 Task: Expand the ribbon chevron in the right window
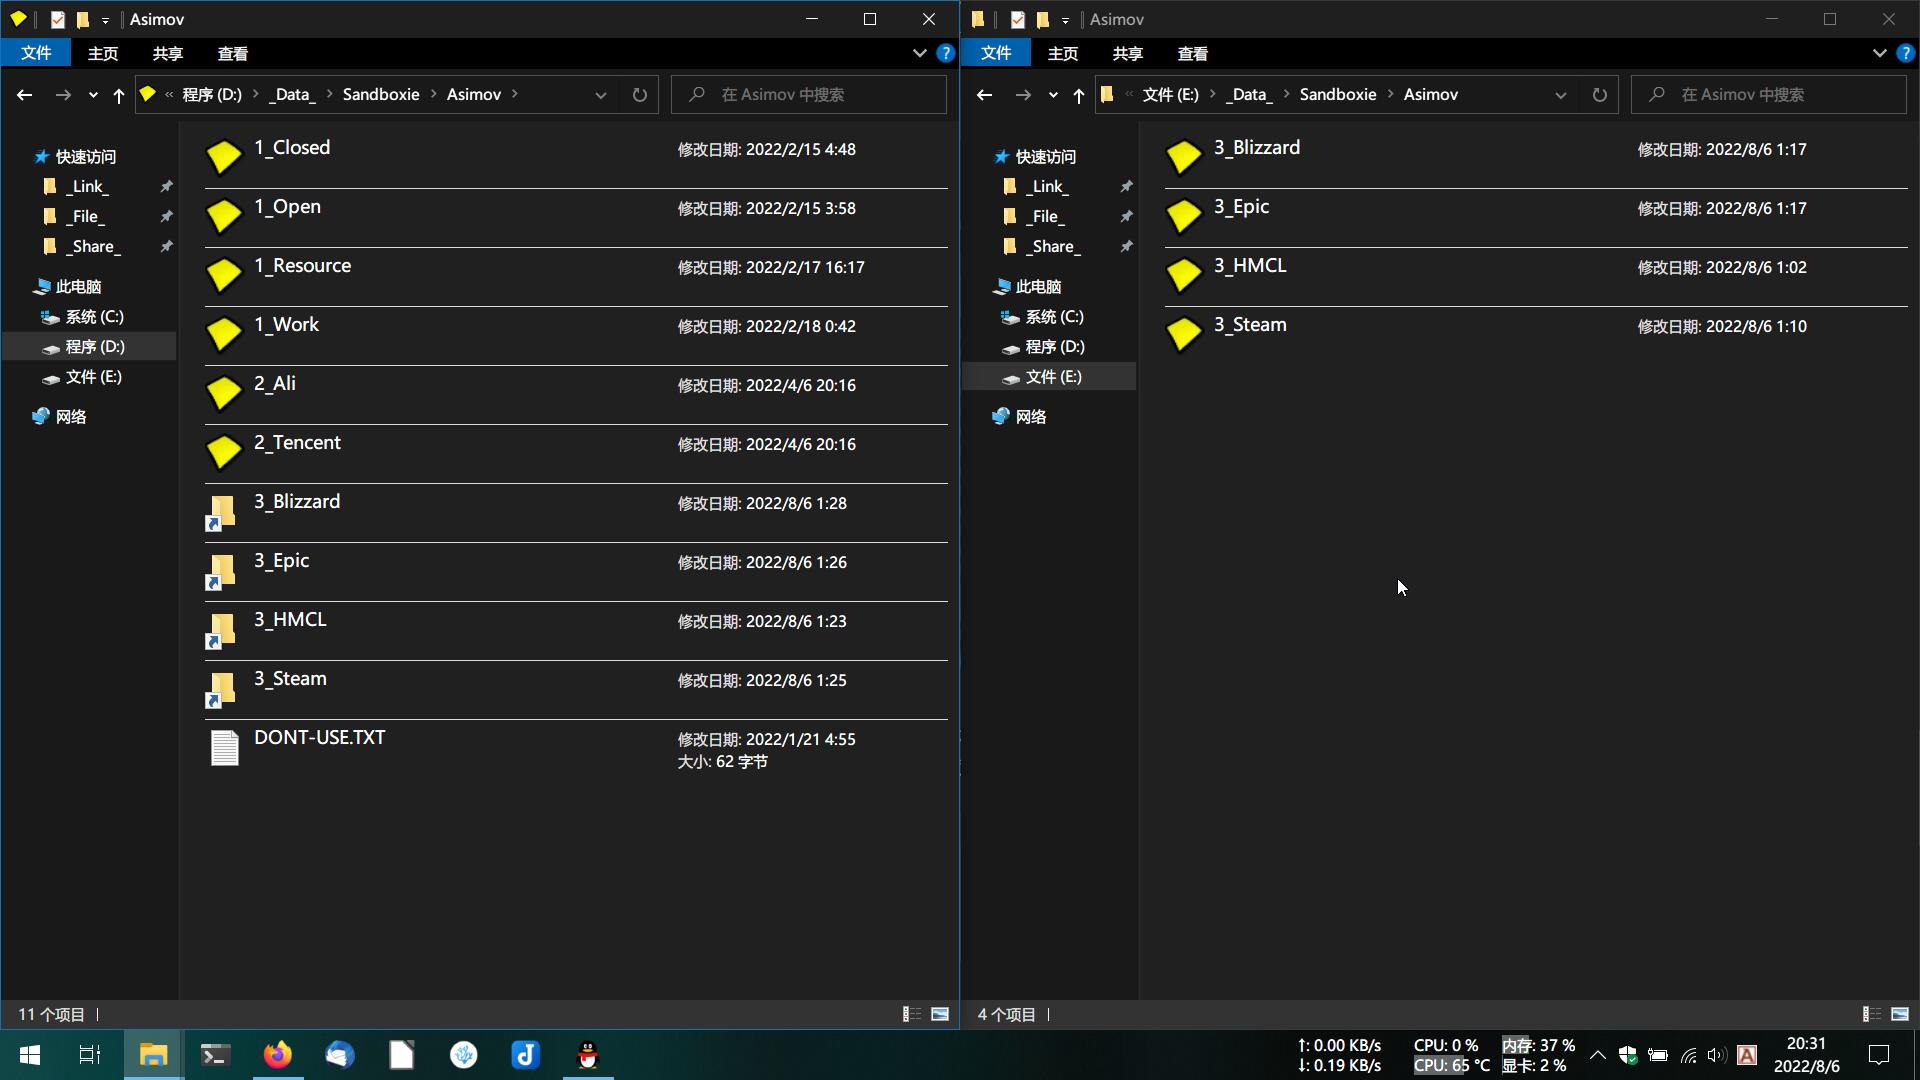coord(1879,53)
